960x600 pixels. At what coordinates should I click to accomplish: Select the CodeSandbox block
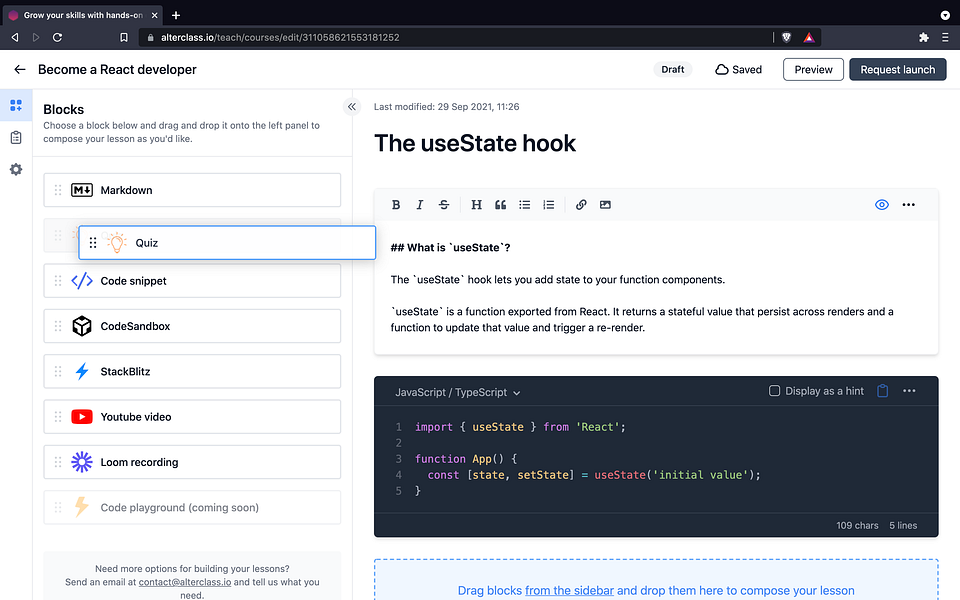[x=192, y=326]
